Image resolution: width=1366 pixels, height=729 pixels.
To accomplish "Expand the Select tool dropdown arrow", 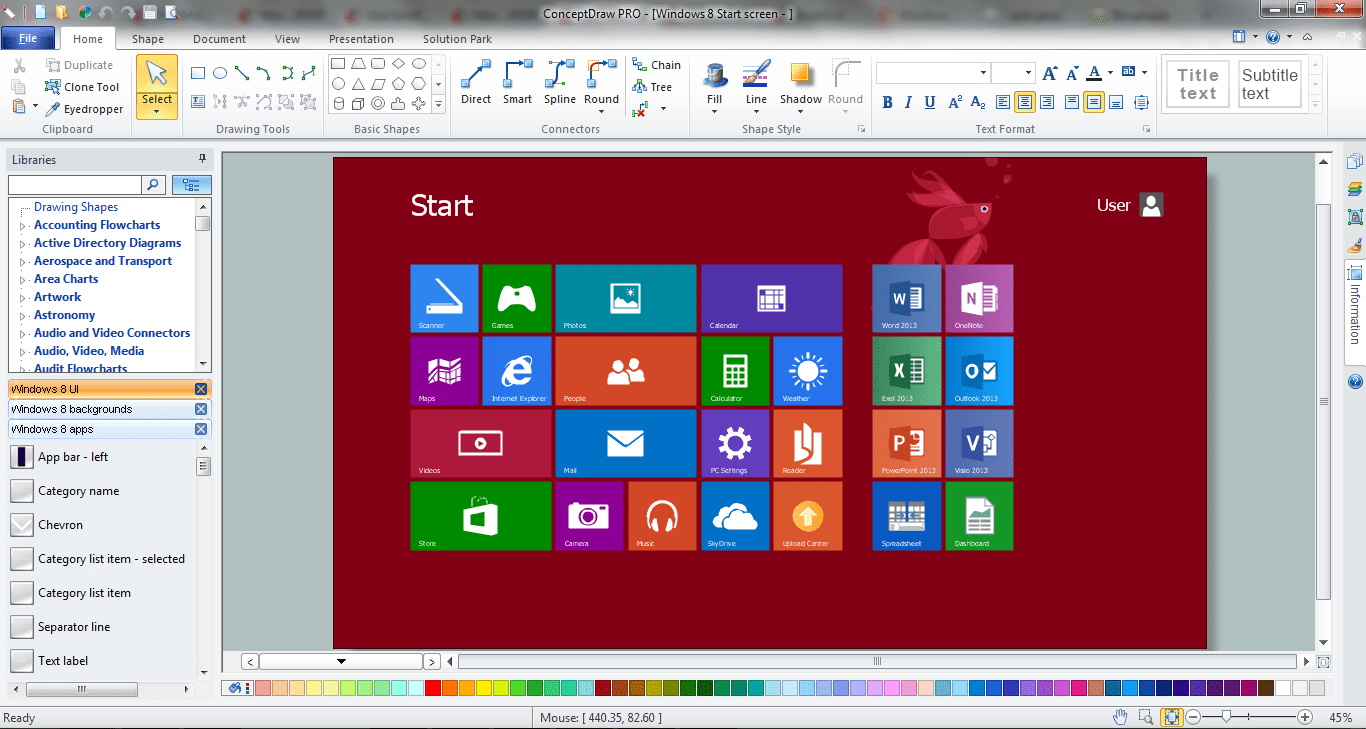I will point(157,111).
